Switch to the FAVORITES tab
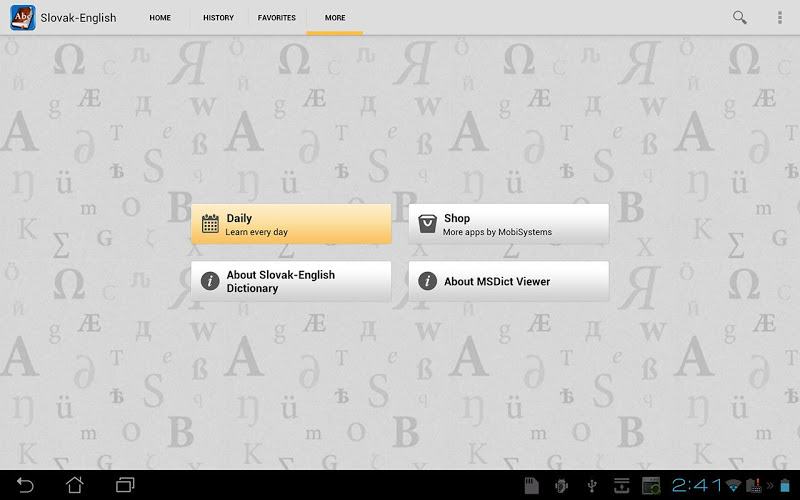Image resolution: width=800 pixels, height=500 pixels. pos(277,17)
